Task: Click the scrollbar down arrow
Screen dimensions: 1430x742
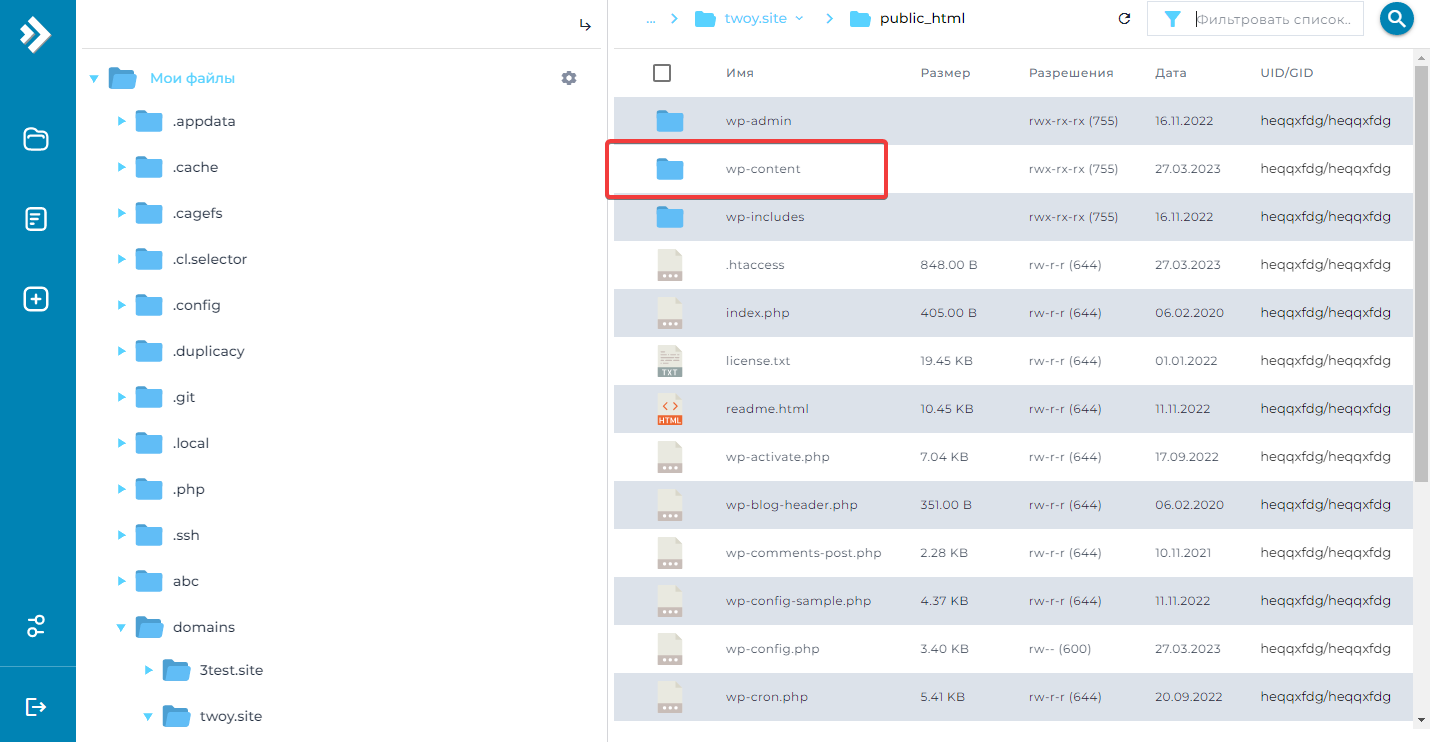Action: click(x=1421, y=718)
